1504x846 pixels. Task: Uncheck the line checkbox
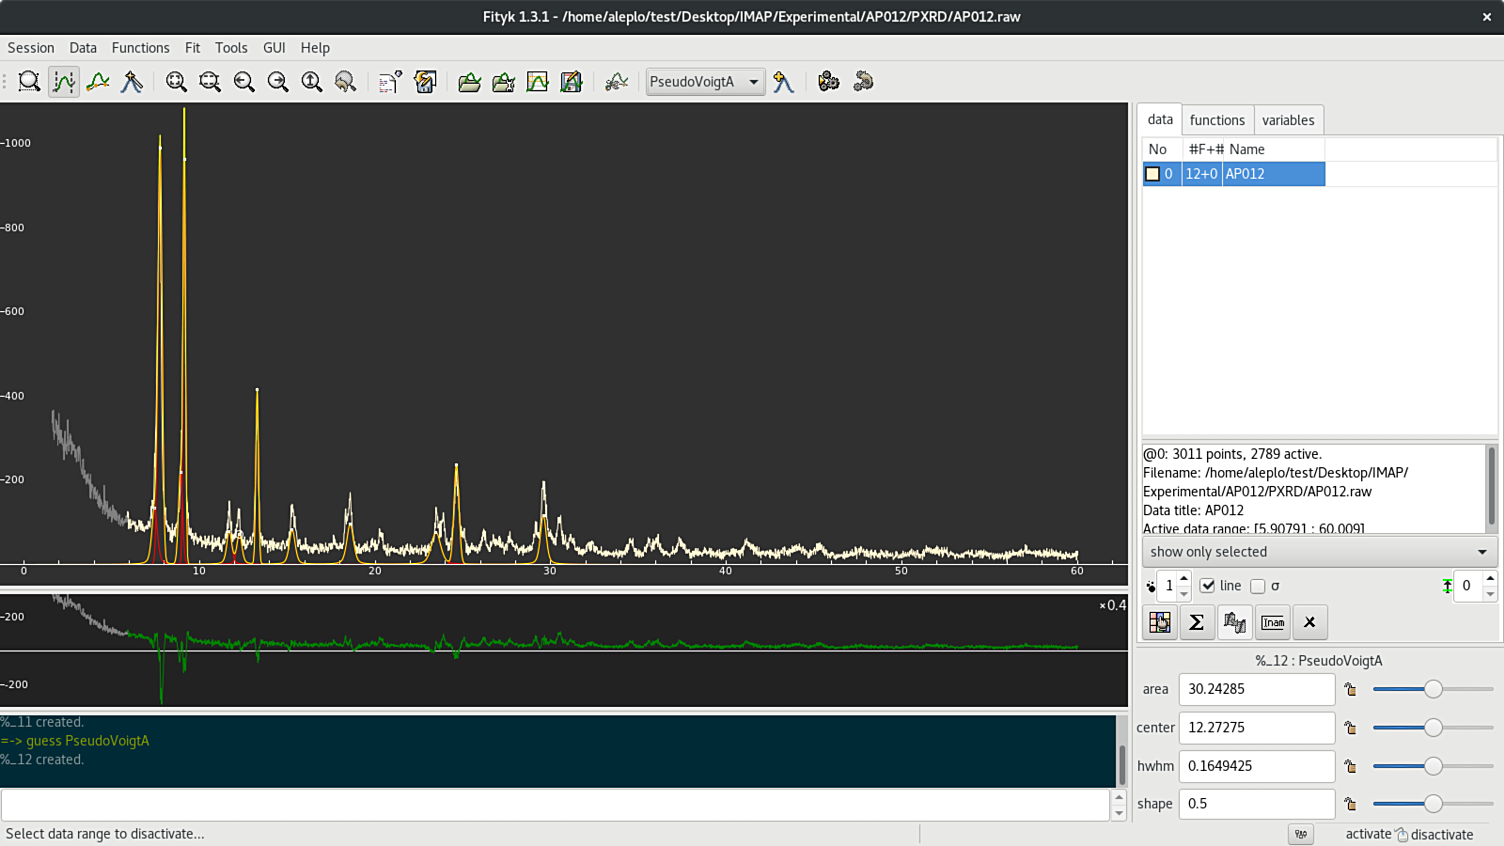click(1208, 586)
